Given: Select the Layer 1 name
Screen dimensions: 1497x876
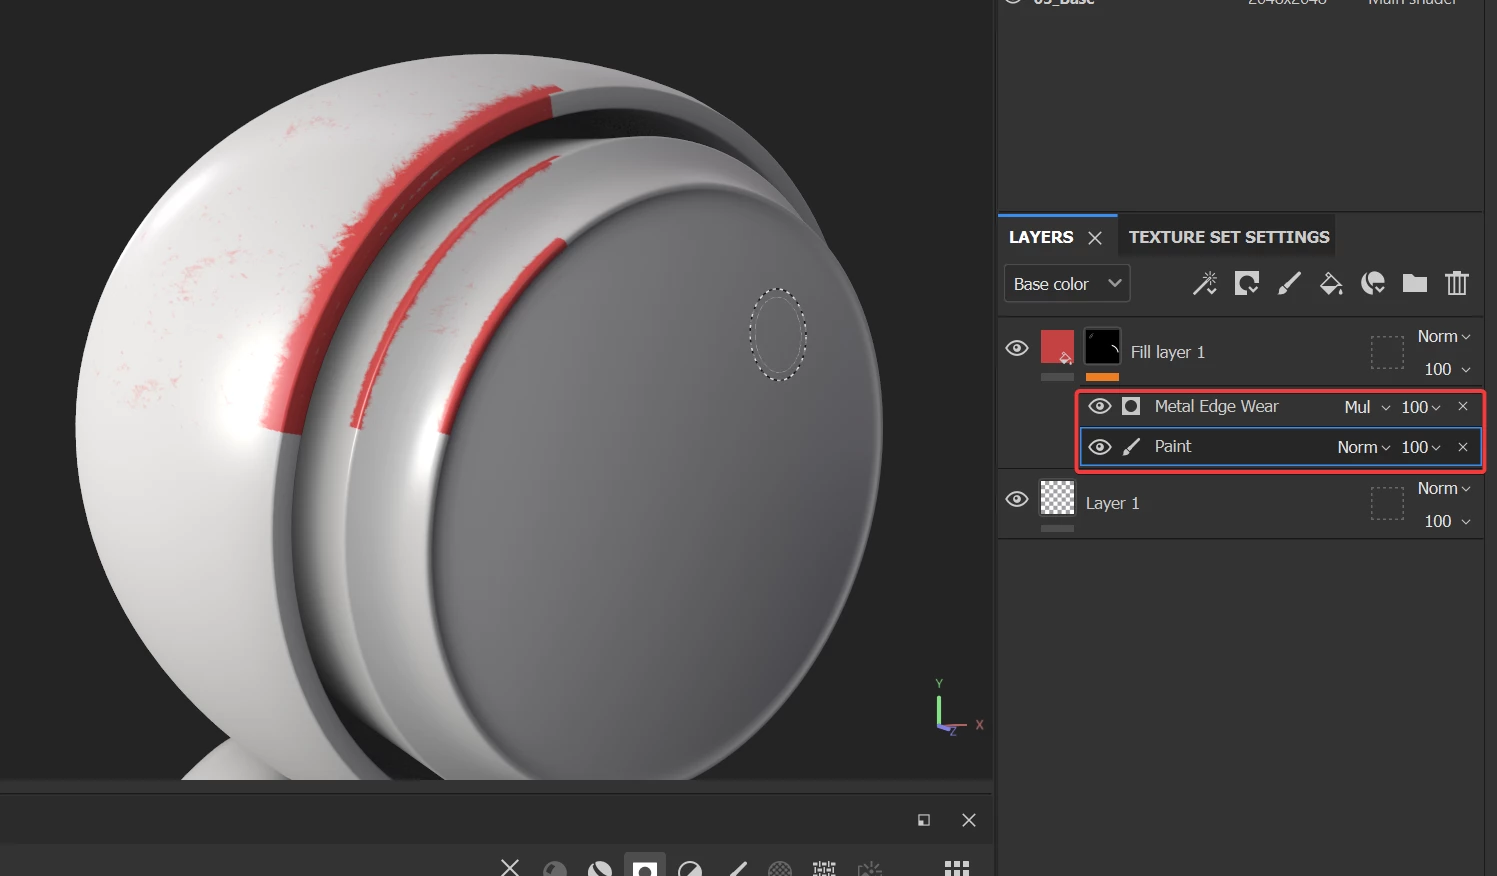Looking at the screenshot, I should (x=1112, y=503).
